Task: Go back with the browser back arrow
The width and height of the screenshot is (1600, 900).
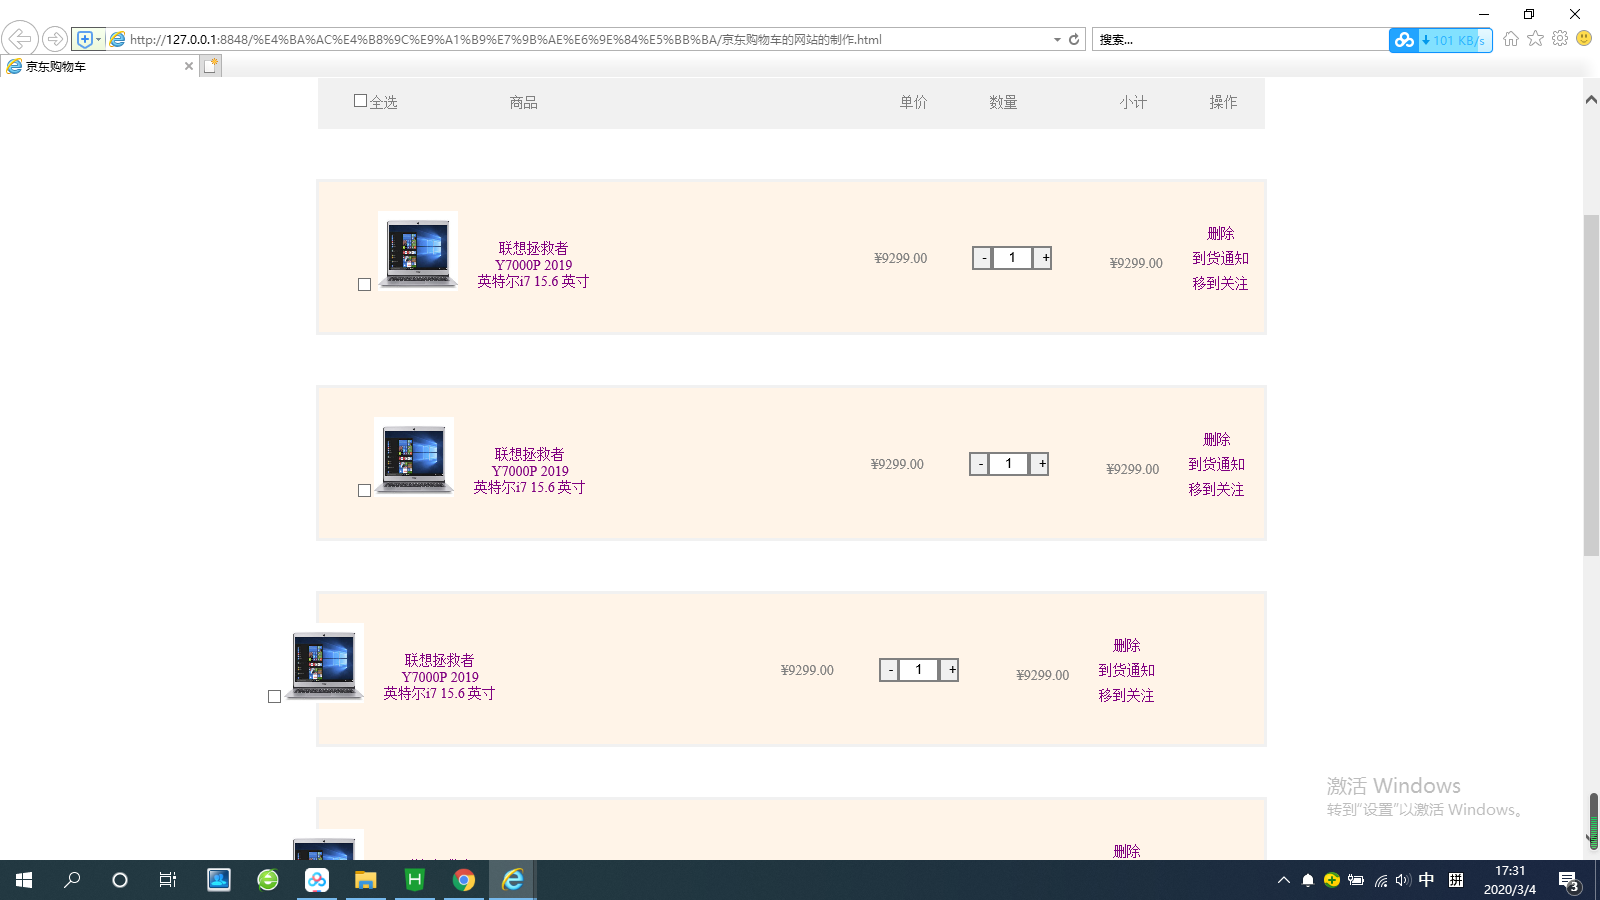Action: [x=20, y=39]
